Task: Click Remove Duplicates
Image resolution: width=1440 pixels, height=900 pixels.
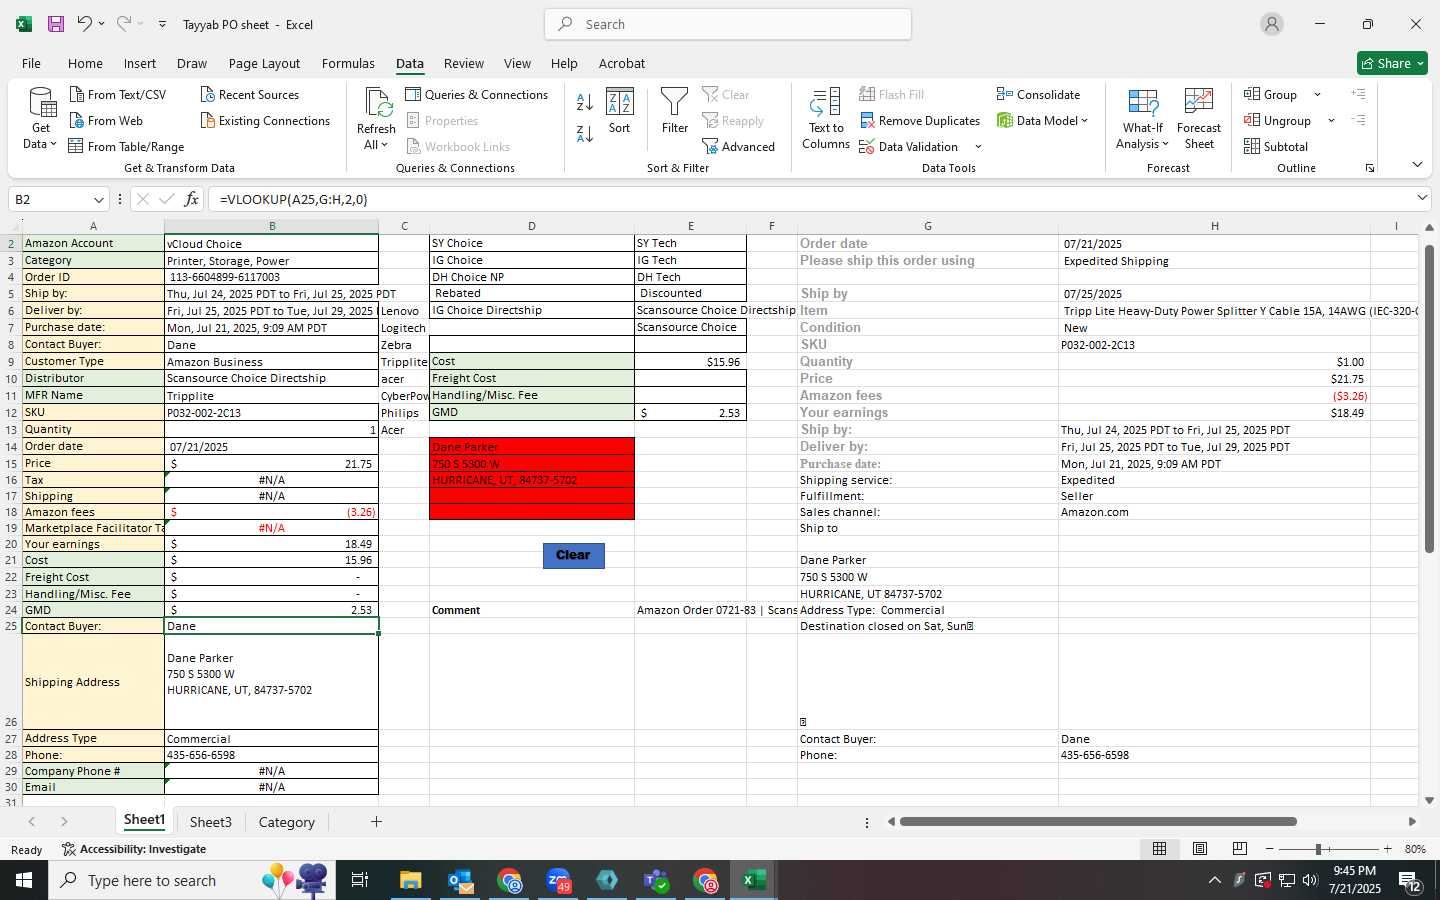Action: (x=919, y=120)
